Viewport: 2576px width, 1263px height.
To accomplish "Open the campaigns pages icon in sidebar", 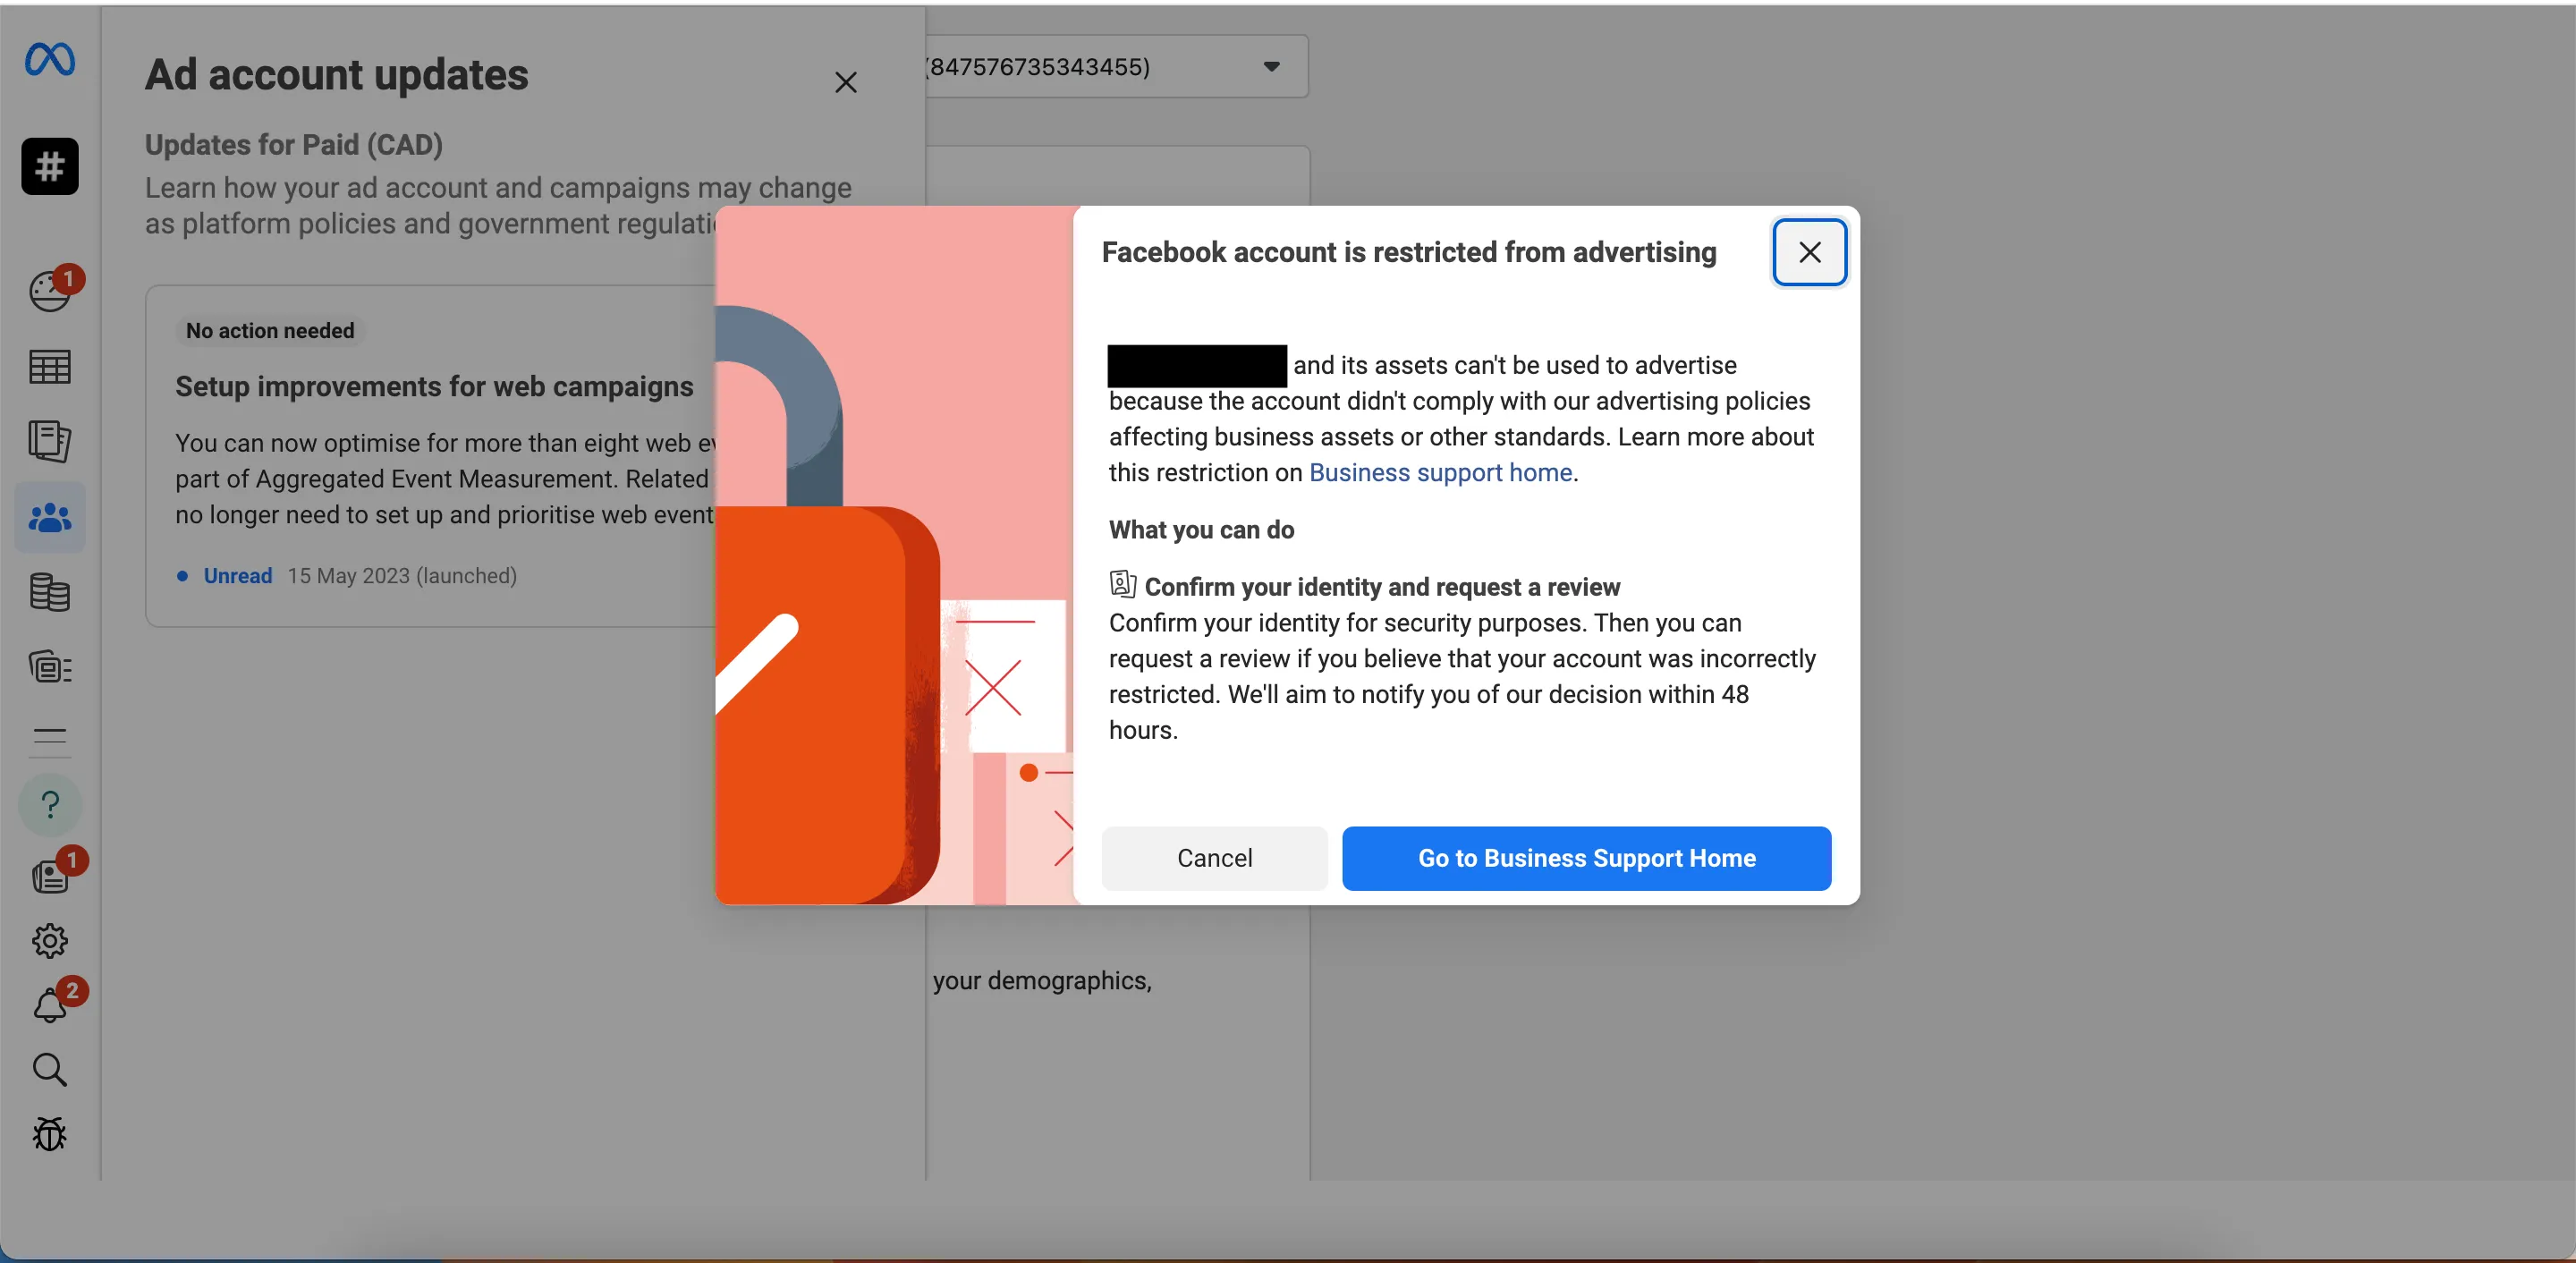I will click(x=49, y=442).
